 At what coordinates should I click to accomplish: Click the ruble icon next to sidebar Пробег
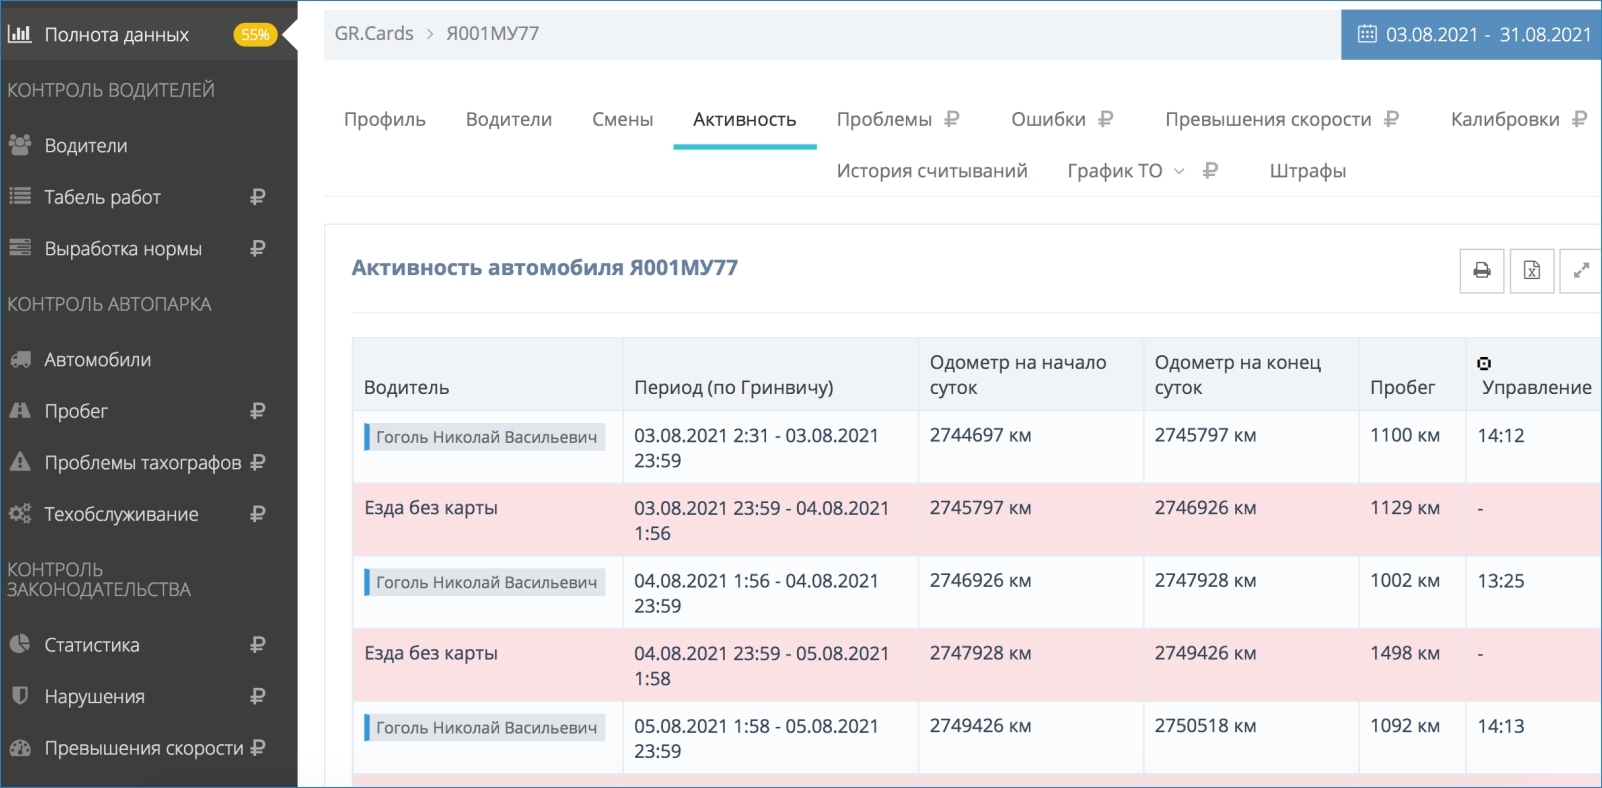point(258,411)
